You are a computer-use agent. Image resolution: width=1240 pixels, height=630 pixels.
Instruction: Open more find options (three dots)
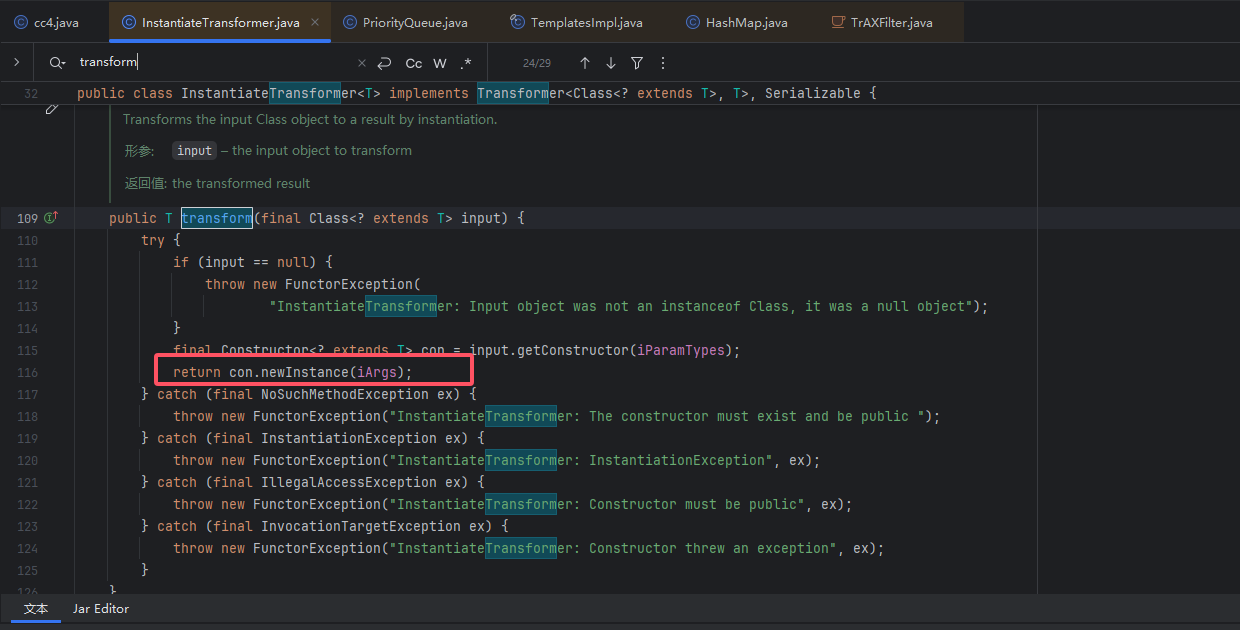[663, 63]
